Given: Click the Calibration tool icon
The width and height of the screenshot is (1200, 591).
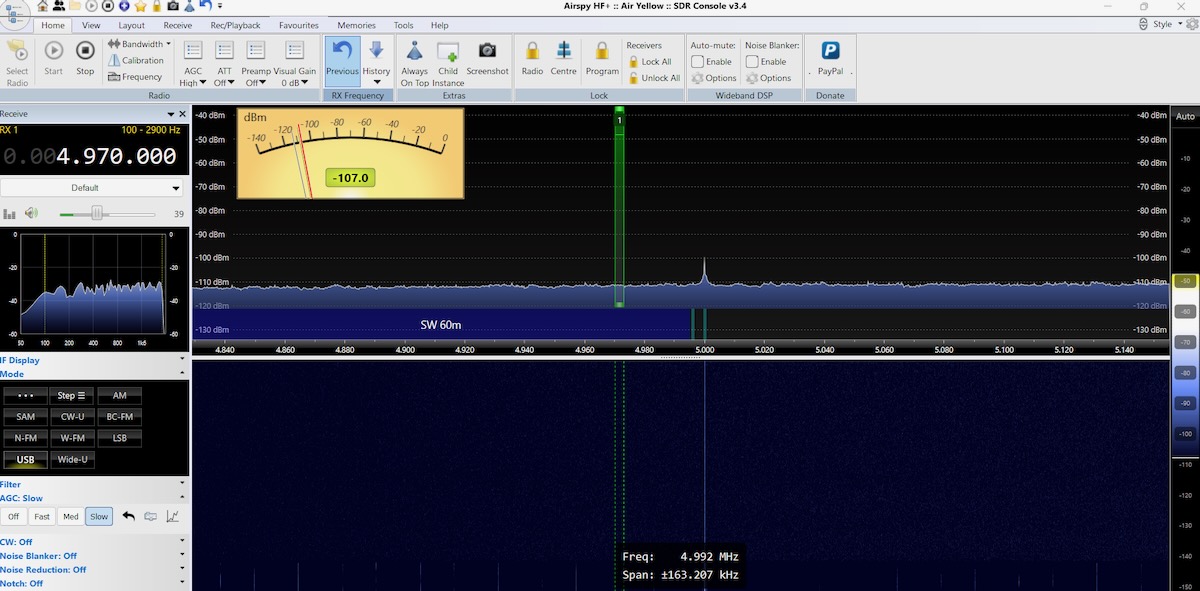Looking at the screenshot, I should pyautogui.click(x=114, y=60).
